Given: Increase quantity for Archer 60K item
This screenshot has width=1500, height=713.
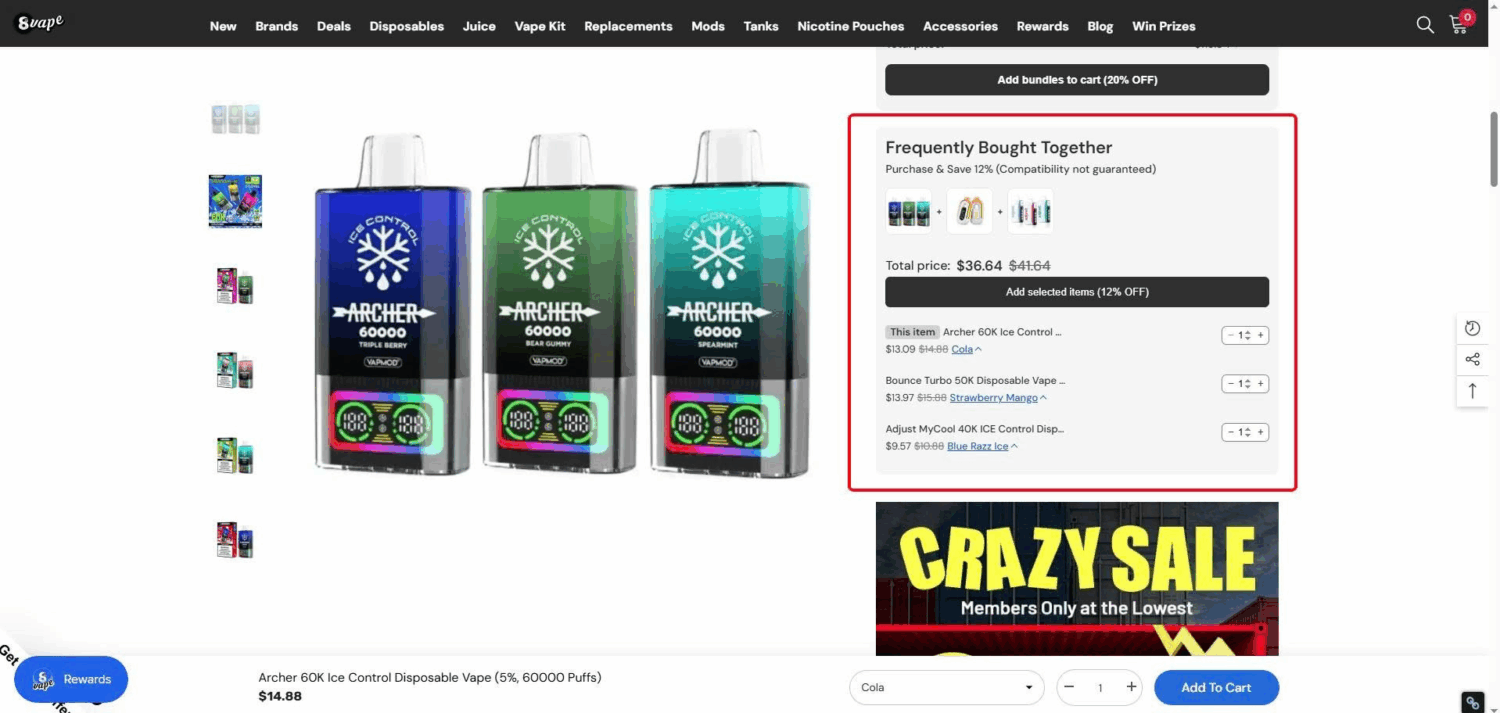Looking at the screenshot, I should coord(1261,335).
